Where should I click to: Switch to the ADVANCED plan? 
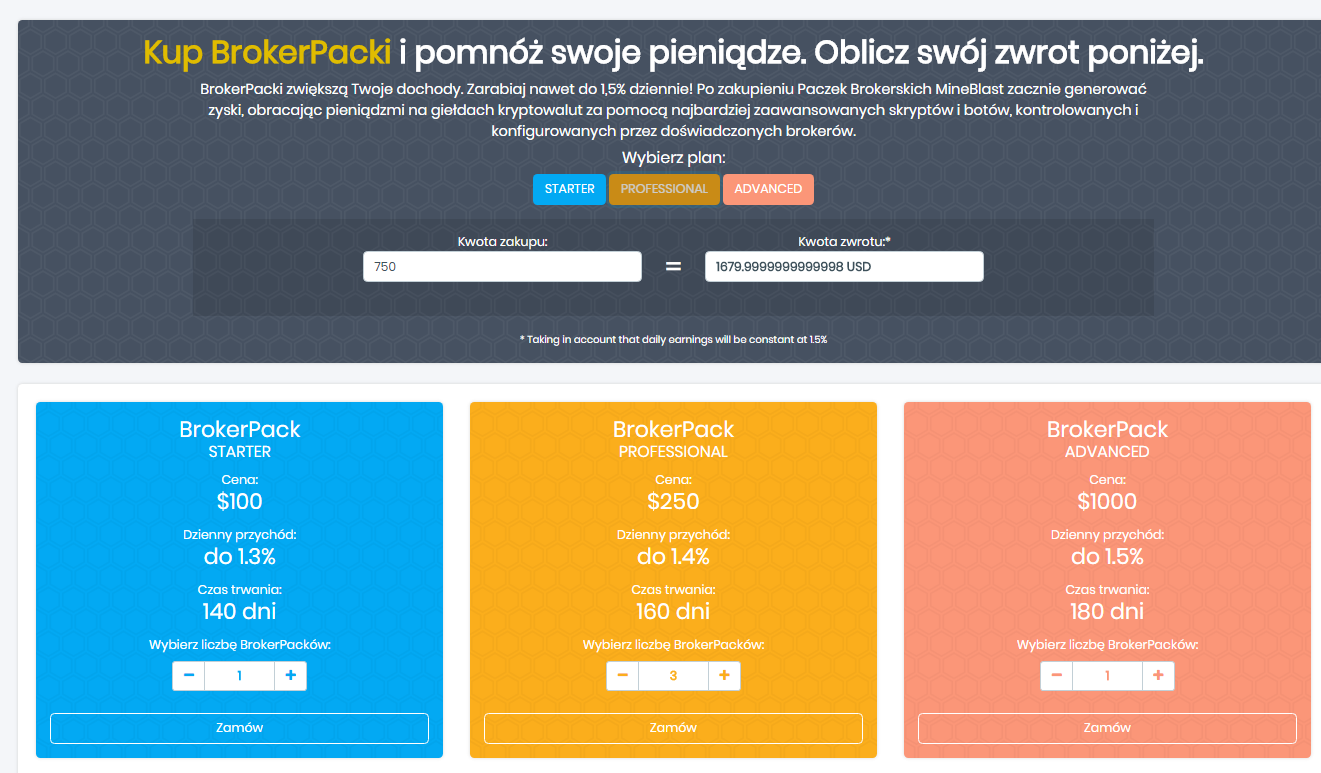pyautogui.click(x=768, y=189)
